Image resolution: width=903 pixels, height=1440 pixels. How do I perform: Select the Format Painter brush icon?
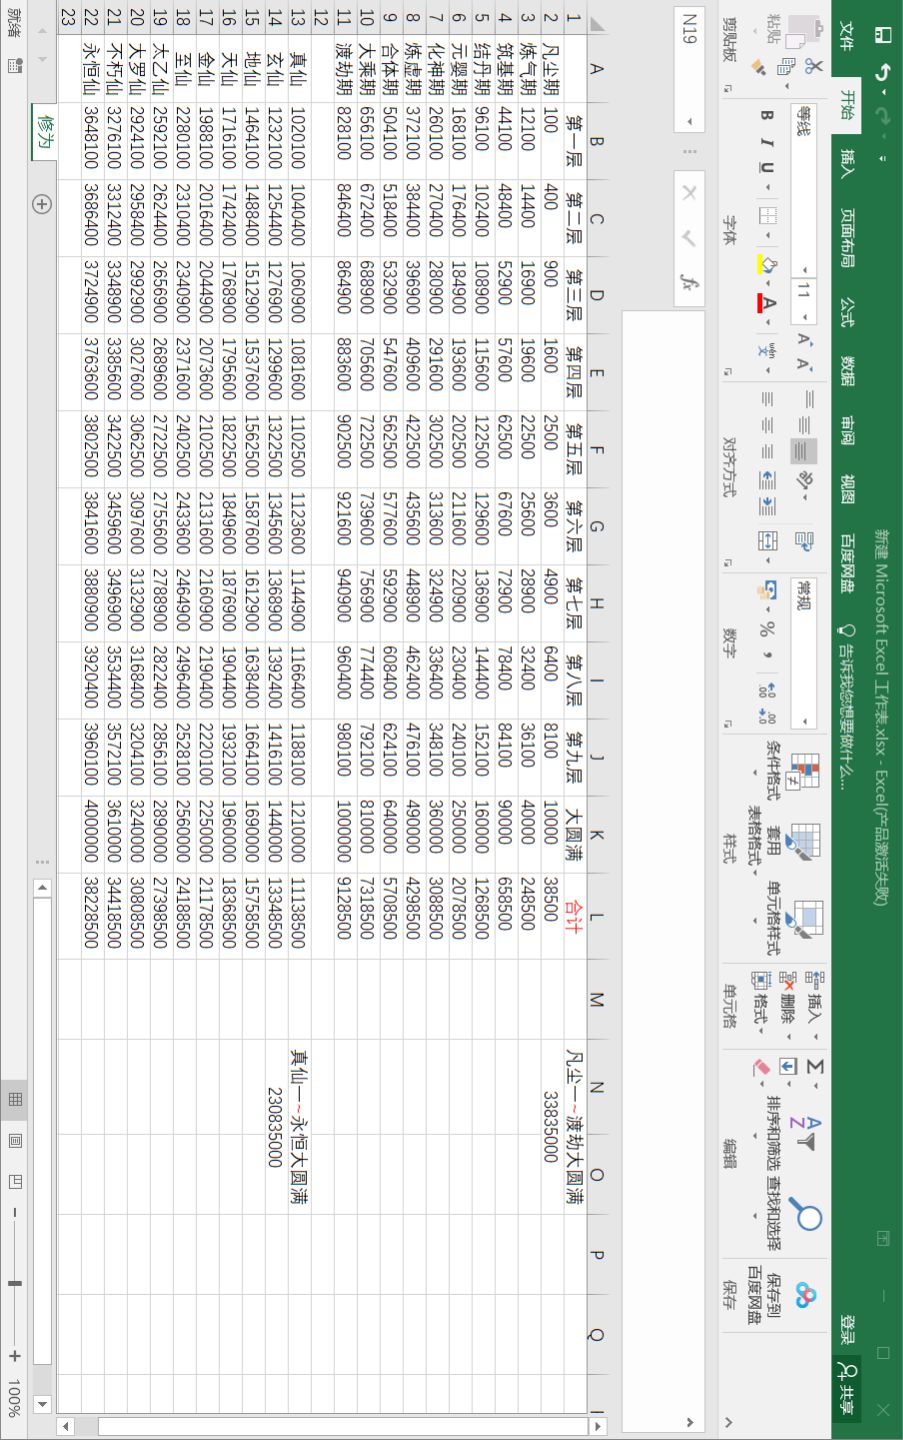coord(761,67)
